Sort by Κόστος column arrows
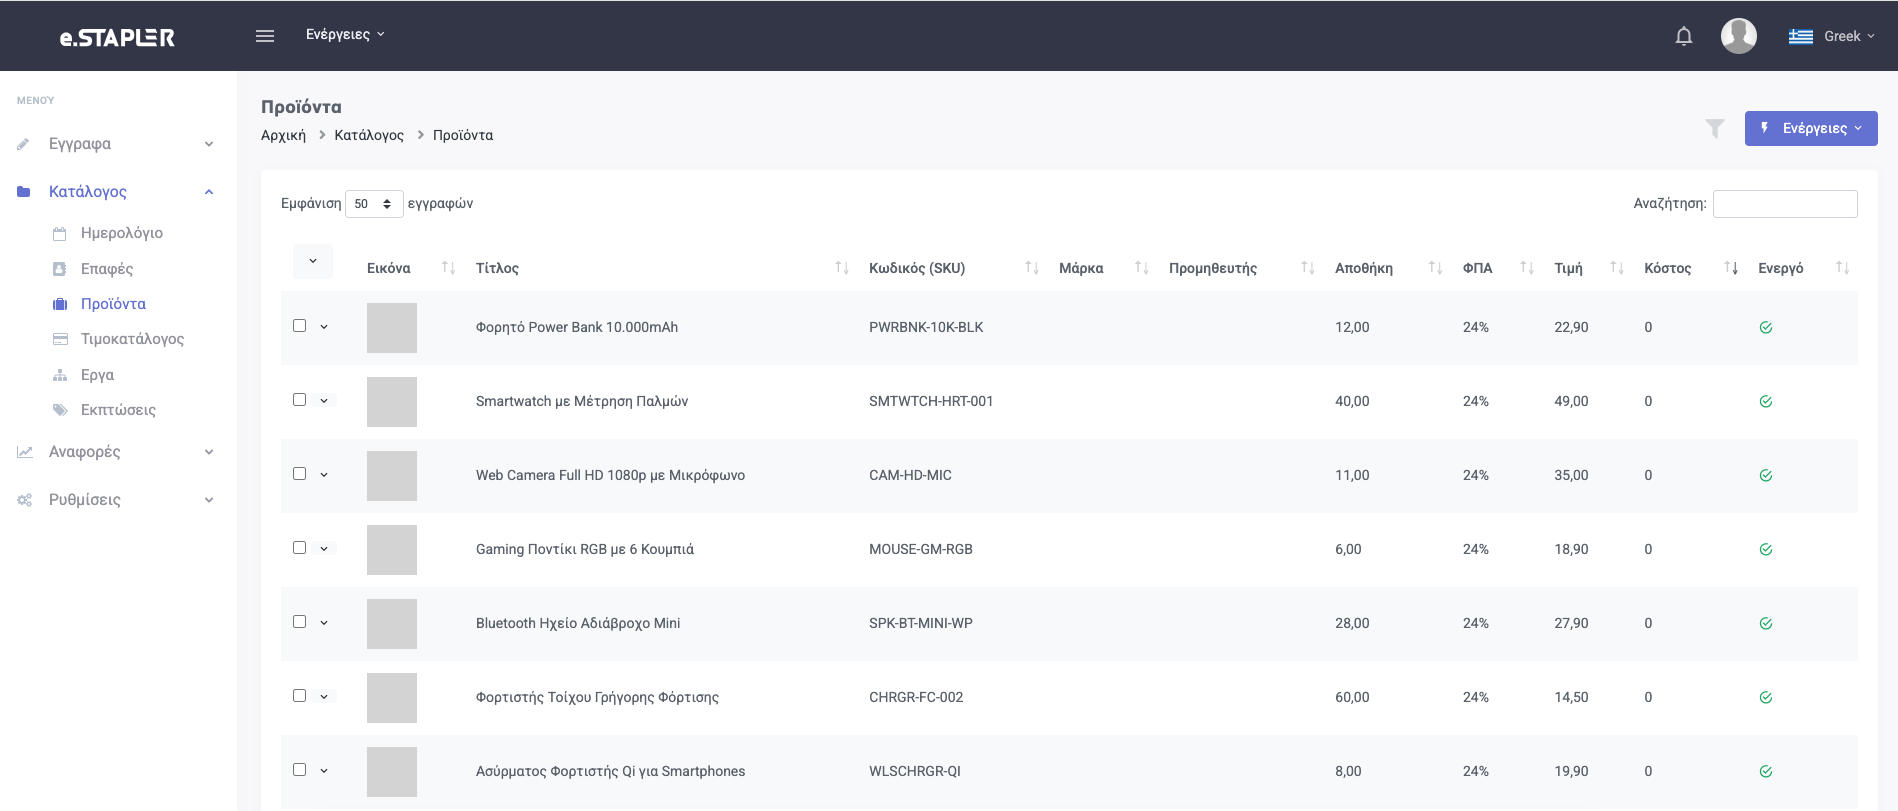 pos(1731,268)
